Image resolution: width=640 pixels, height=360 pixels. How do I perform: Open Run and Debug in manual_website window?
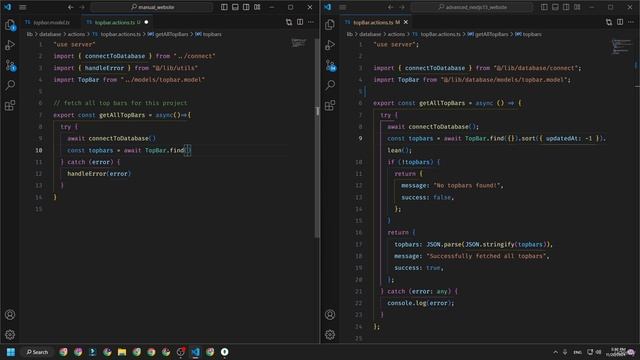click(10, 45)
